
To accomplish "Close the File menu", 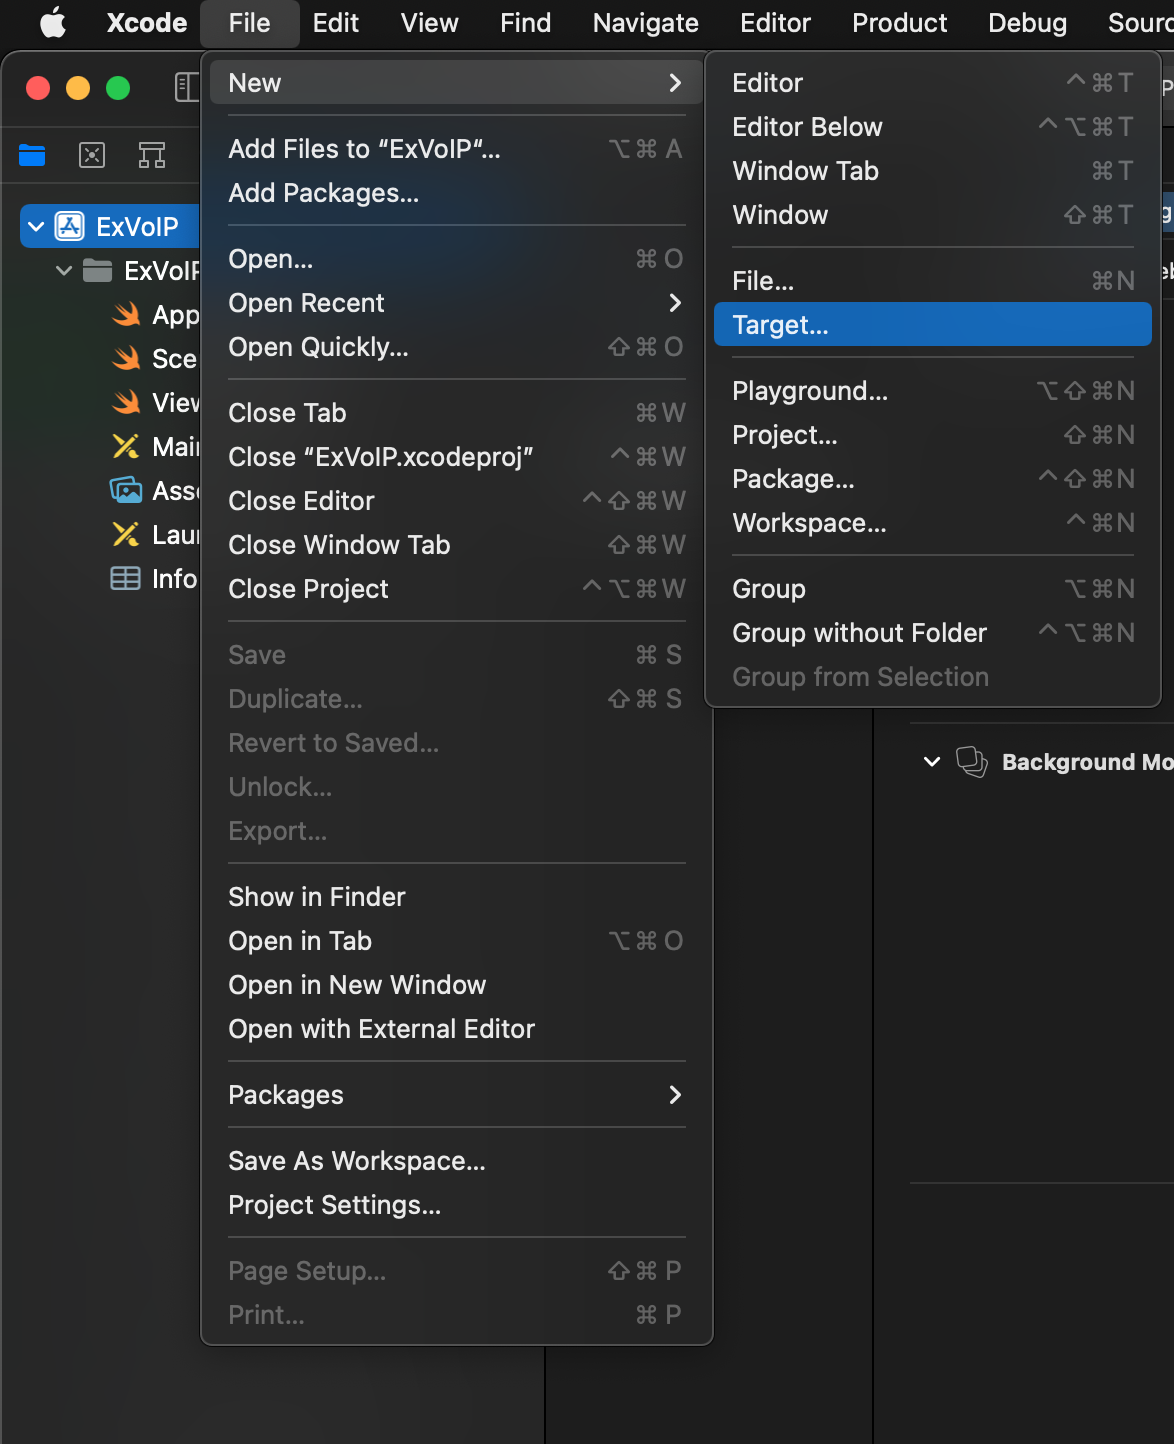I will pyautogui.click(x=249, y=22).
